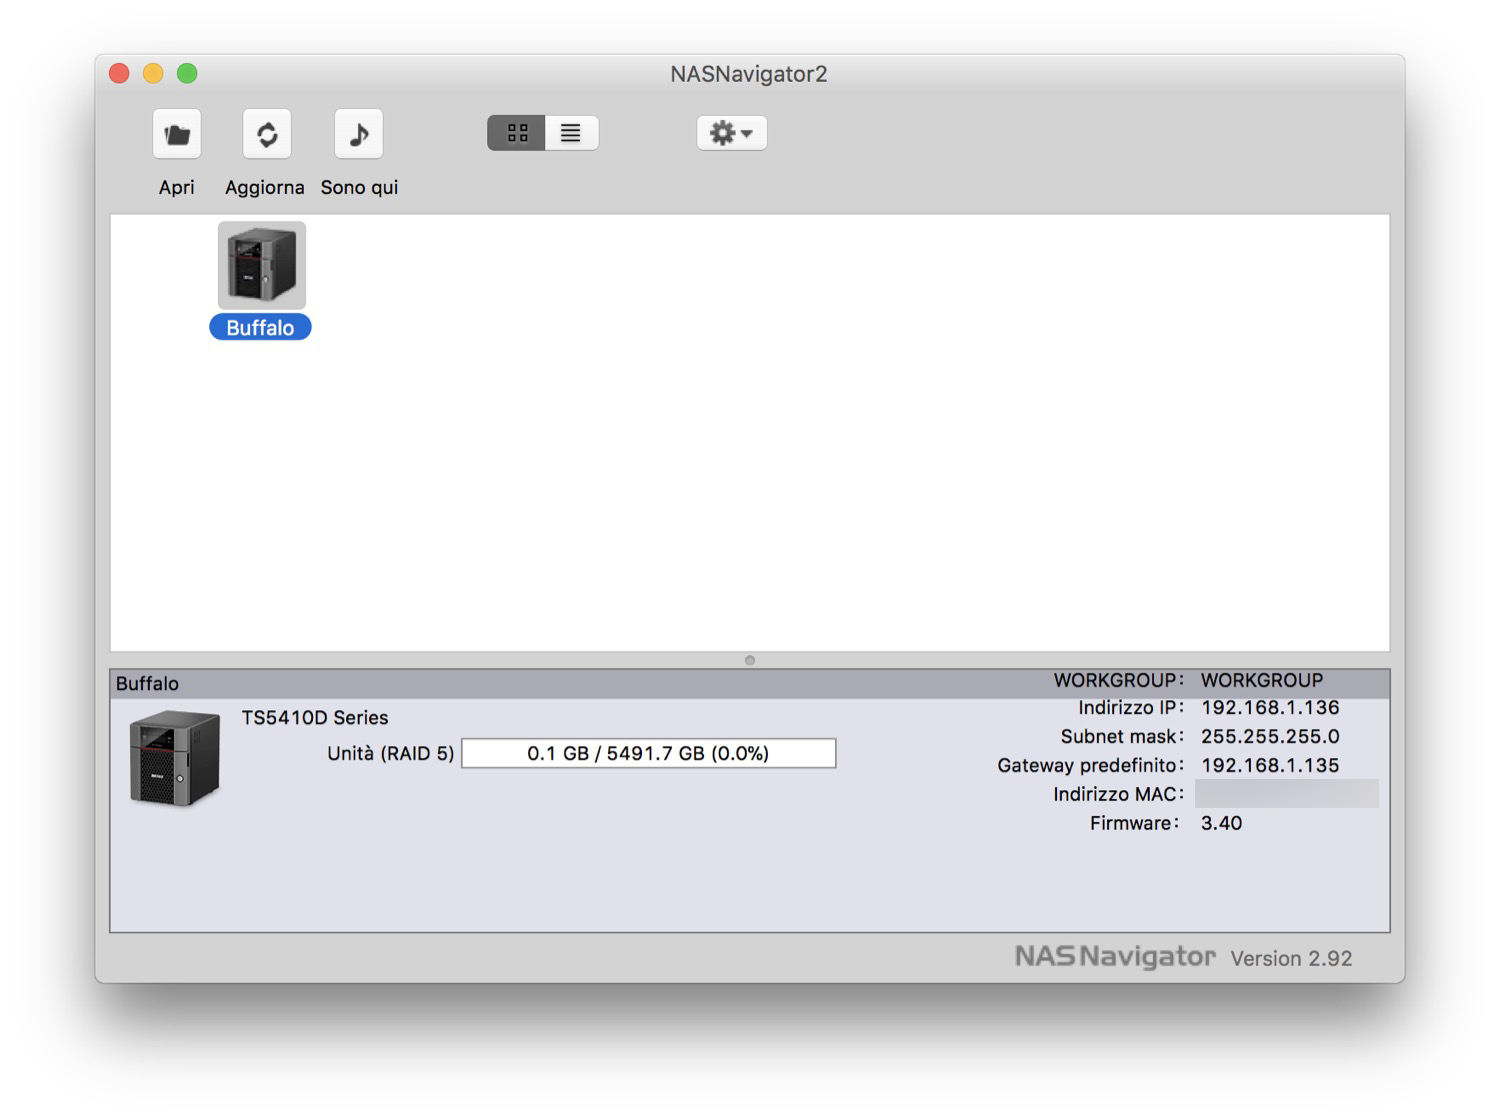Viewport: 1500px width, 1119px height.
Task: Click the Apri folder icon
Action: click(177, 134)
